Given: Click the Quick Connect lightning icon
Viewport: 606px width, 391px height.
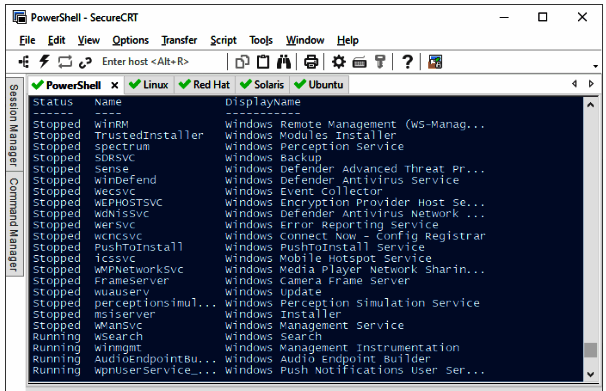Looking at the screenshot, I should tap(44, 62).
